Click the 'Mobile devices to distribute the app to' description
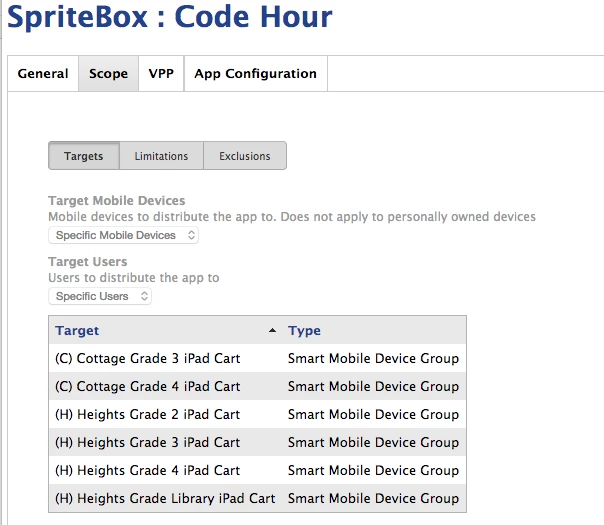Image resolution: width=604 pixels, height=525 pixels. point(292,217)
